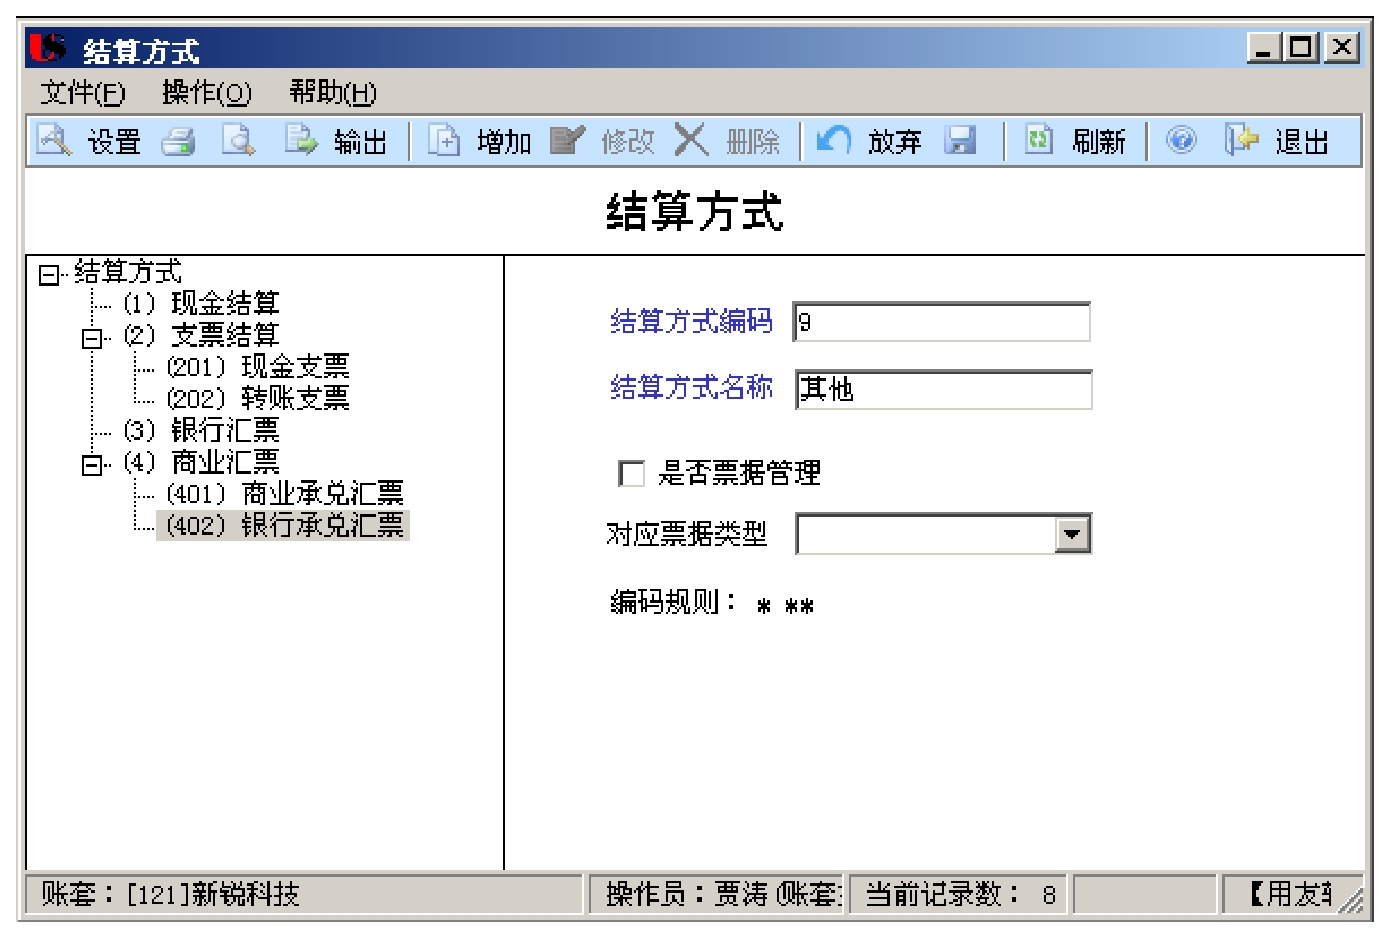The width and height of the screenshot is (1386, 934).
Task: Click the 刷新 (Refresh) toolbar icon
Action: point(1039,141)
